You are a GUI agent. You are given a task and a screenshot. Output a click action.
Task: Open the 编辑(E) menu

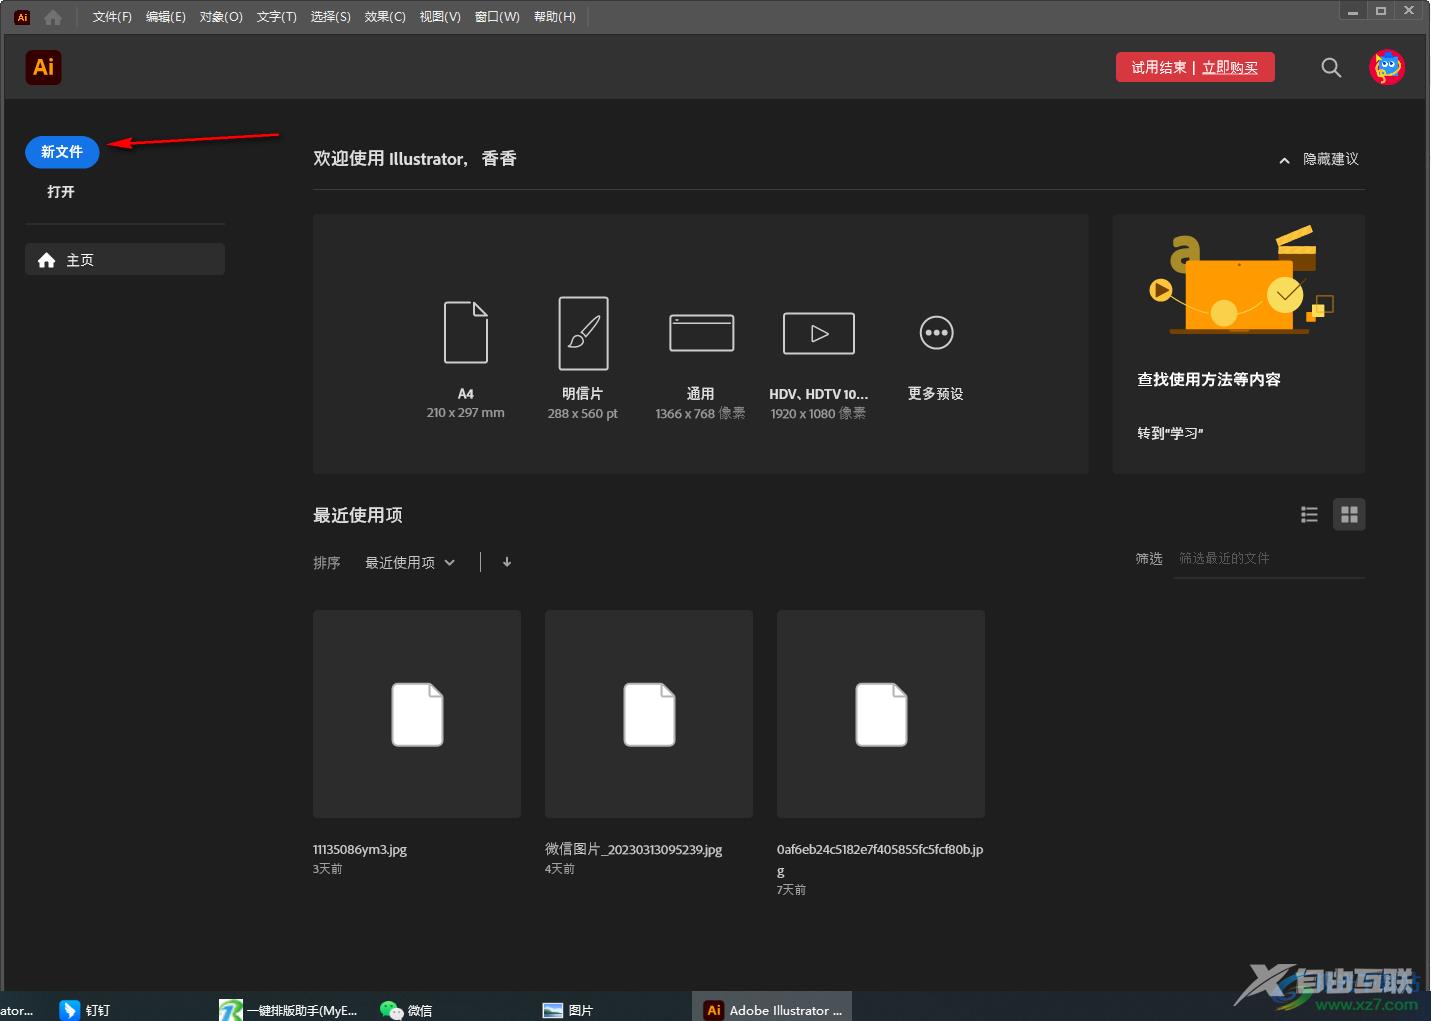166,17
